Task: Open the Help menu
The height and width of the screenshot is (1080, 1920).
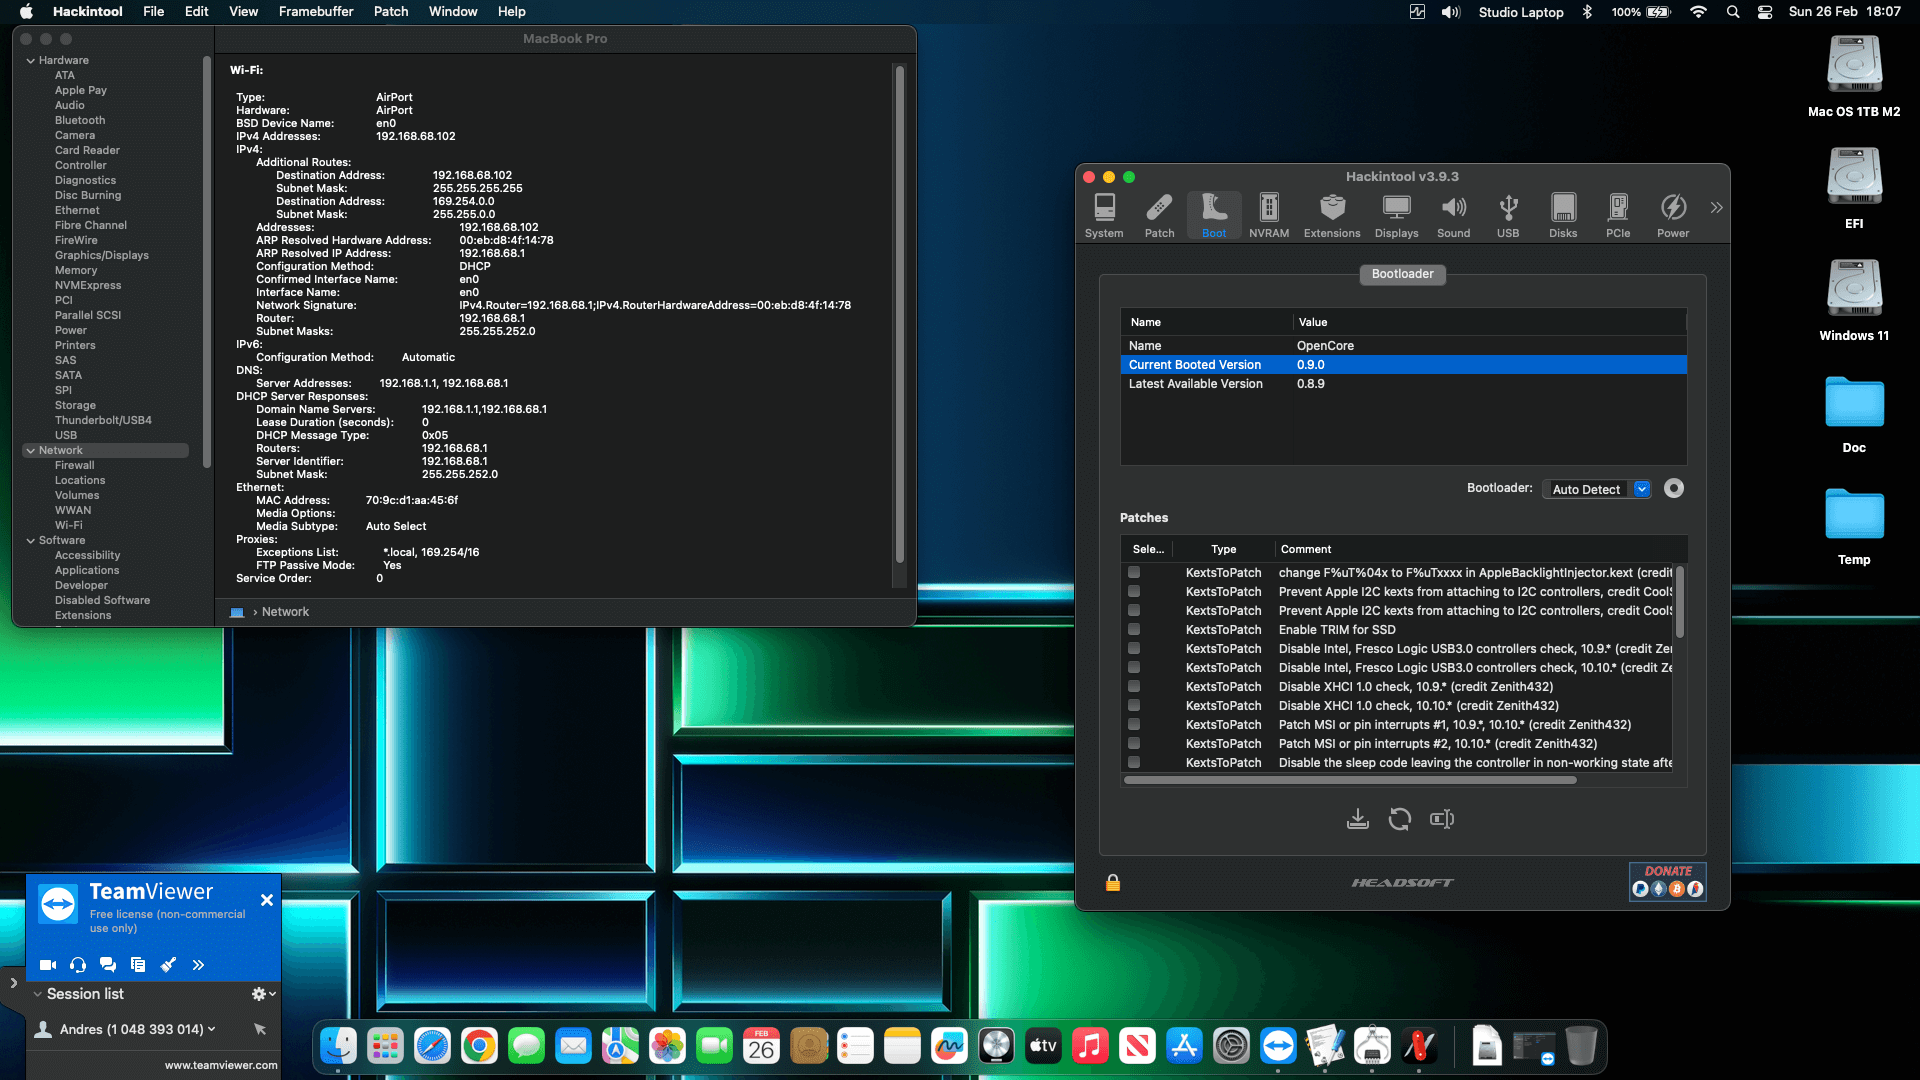Action: [x=512, y=12]
